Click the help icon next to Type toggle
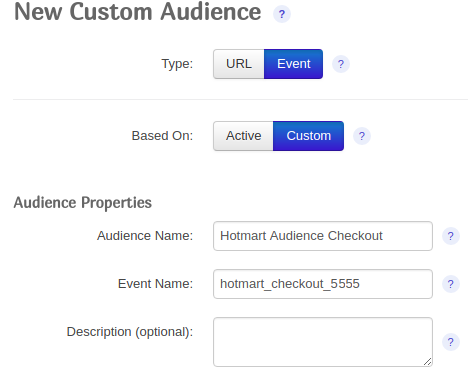 click(x=341, y=64)
